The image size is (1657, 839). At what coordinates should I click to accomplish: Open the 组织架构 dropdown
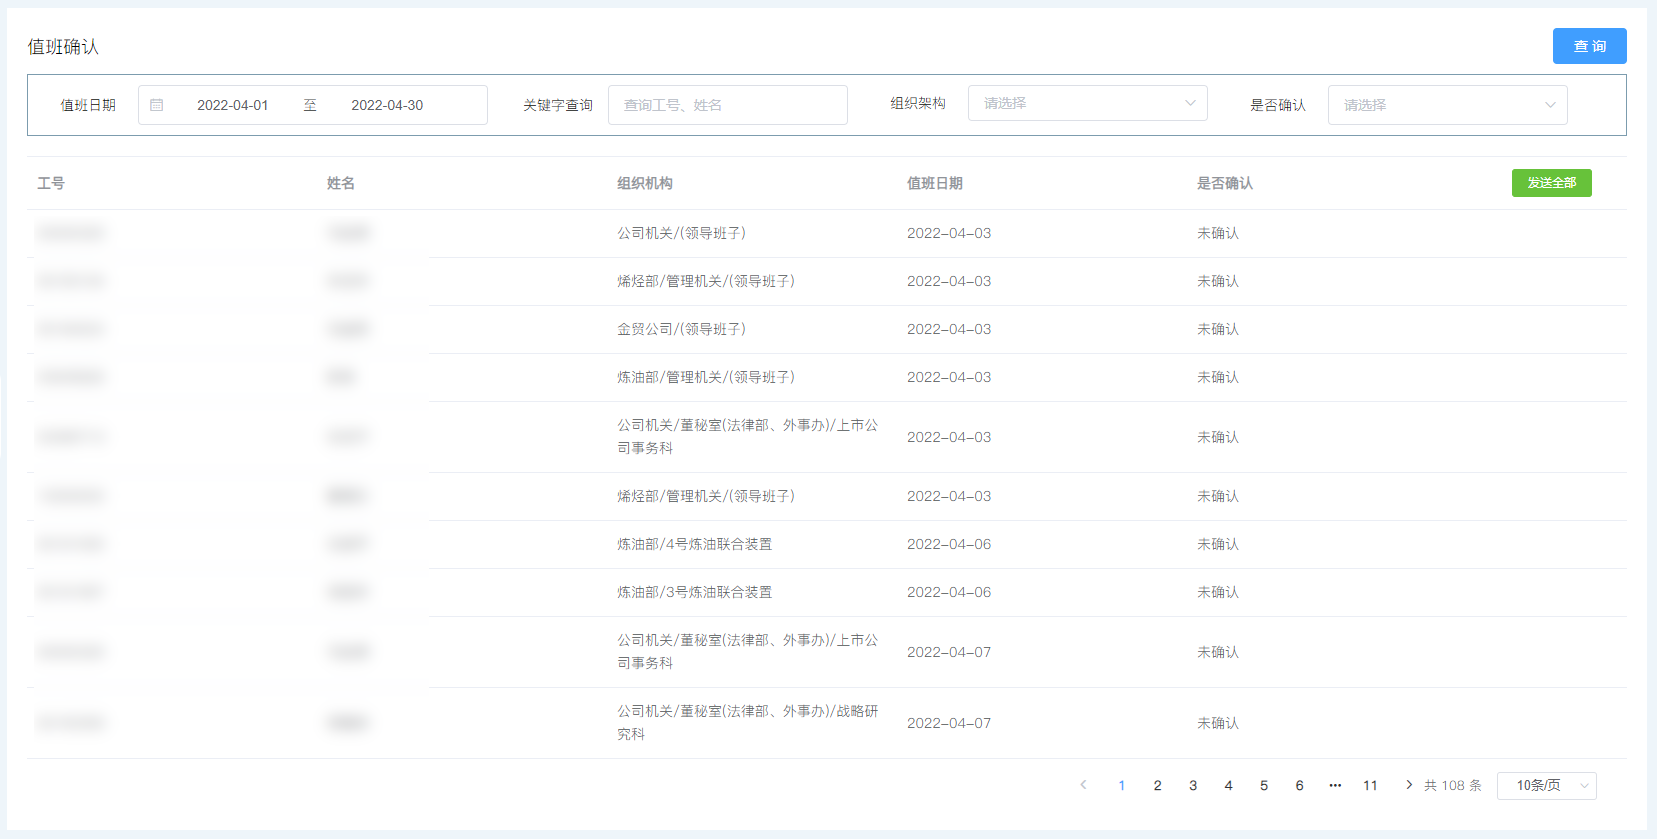coord(1087,103)
